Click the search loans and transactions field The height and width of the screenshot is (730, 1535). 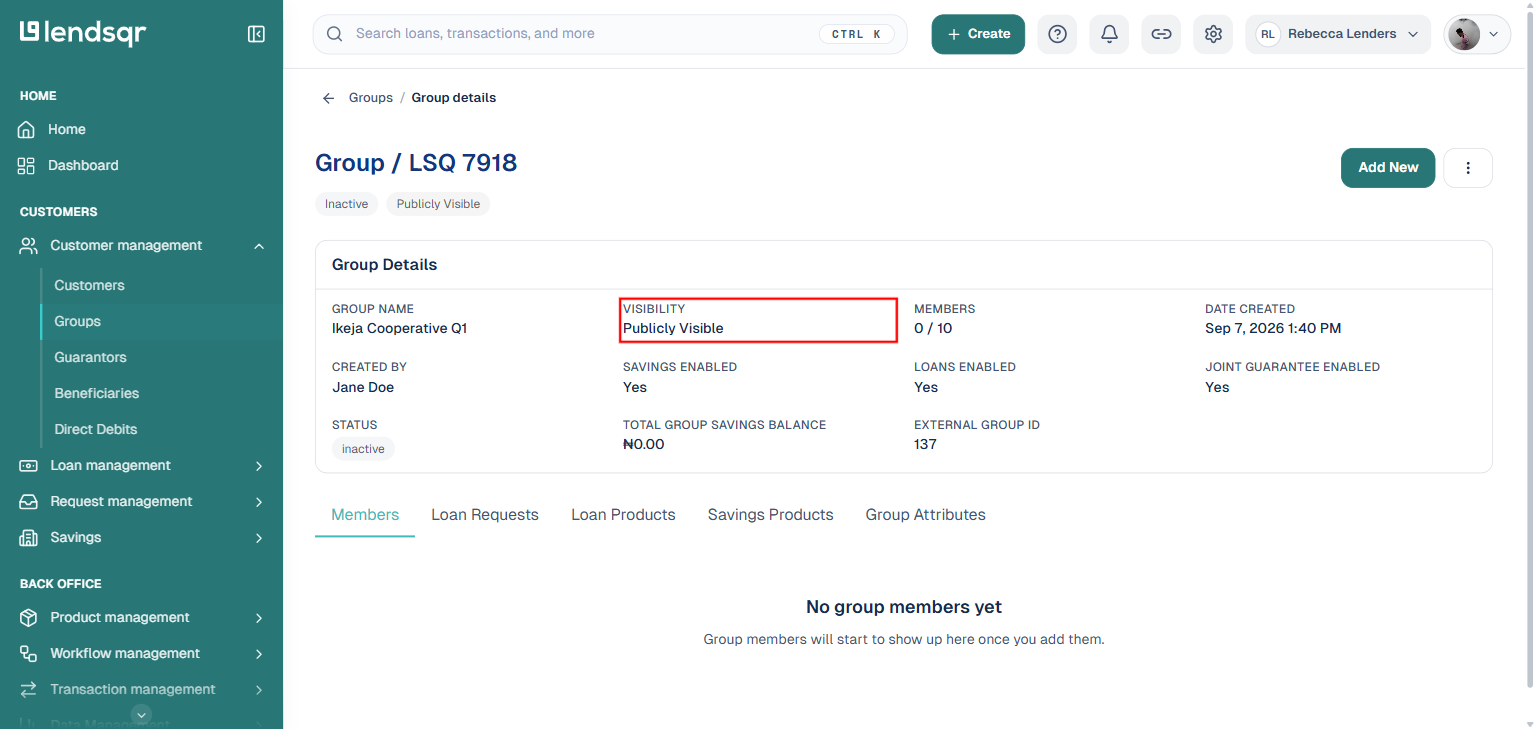pos(610,34)
